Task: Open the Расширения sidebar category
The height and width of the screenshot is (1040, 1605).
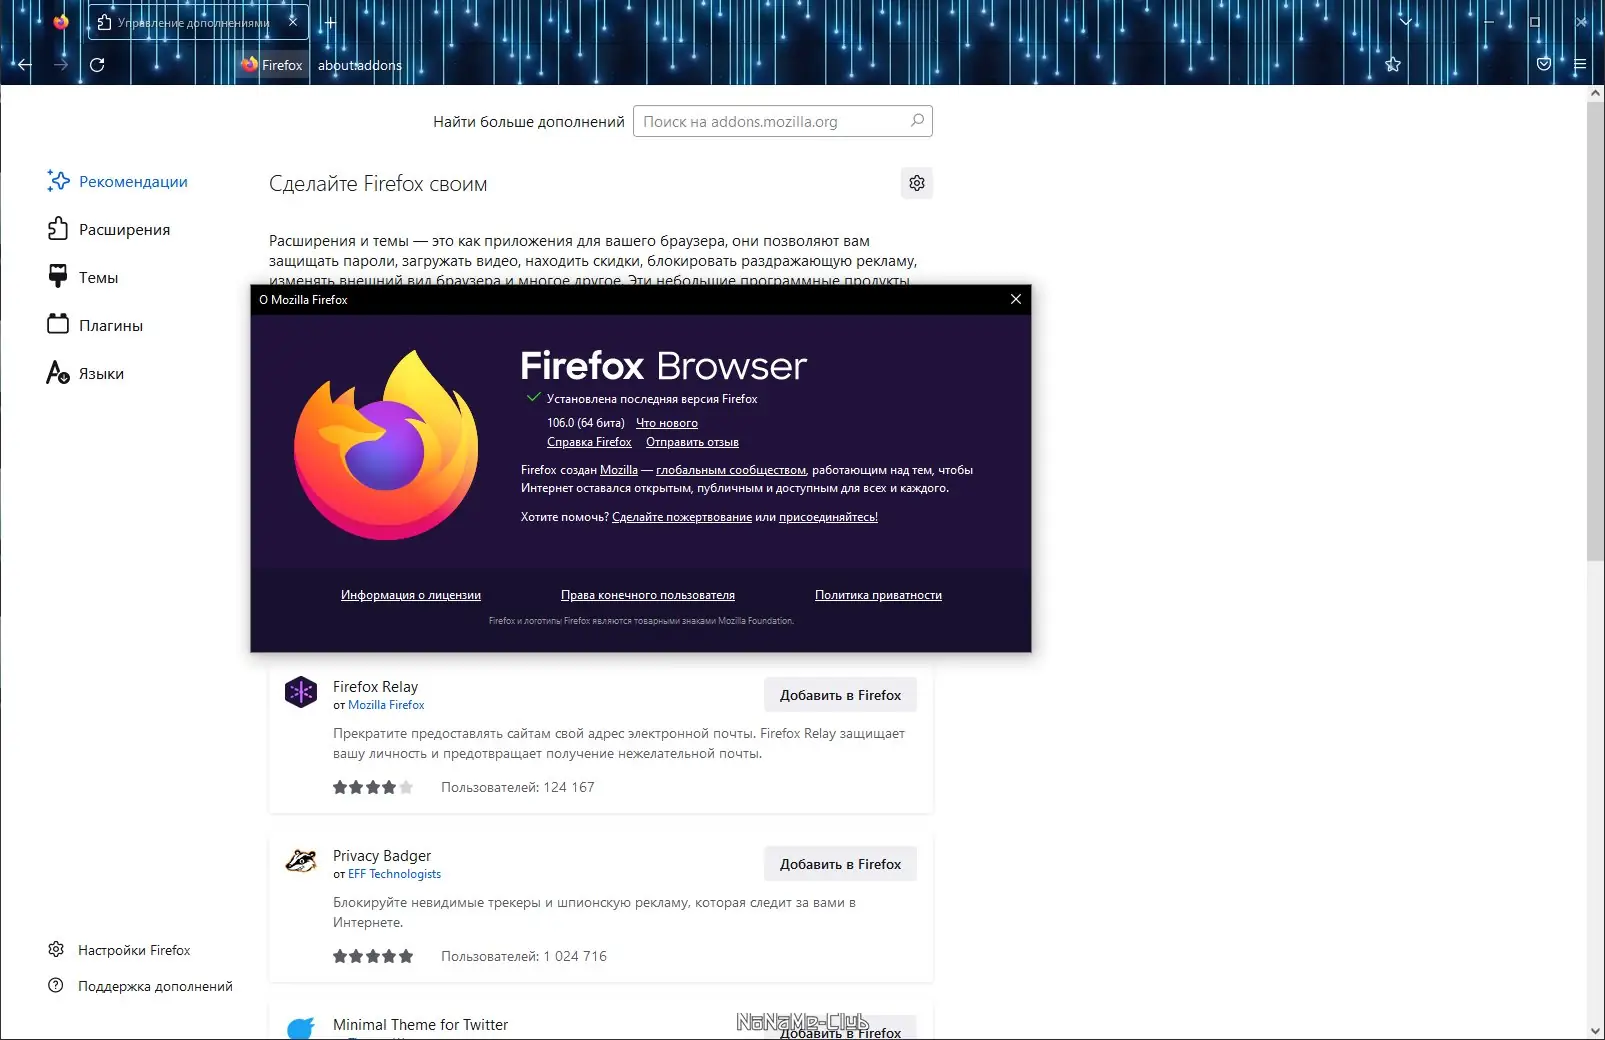Action: pyautogui.click(x=108, y=229)
